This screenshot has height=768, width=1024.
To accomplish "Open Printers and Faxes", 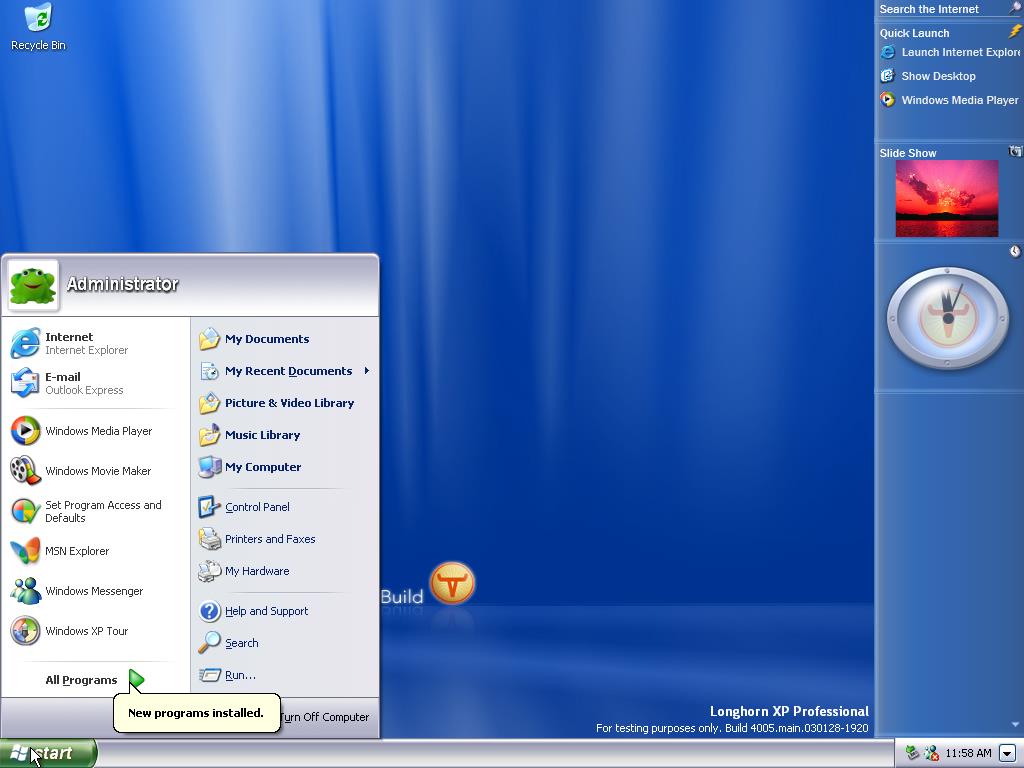I will click(257, 539).
